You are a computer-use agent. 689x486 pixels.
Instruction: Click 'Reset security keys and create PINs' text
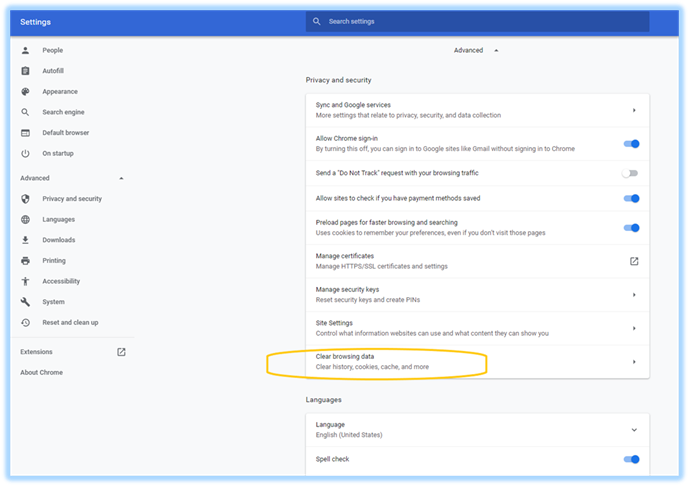coord(368,300)
